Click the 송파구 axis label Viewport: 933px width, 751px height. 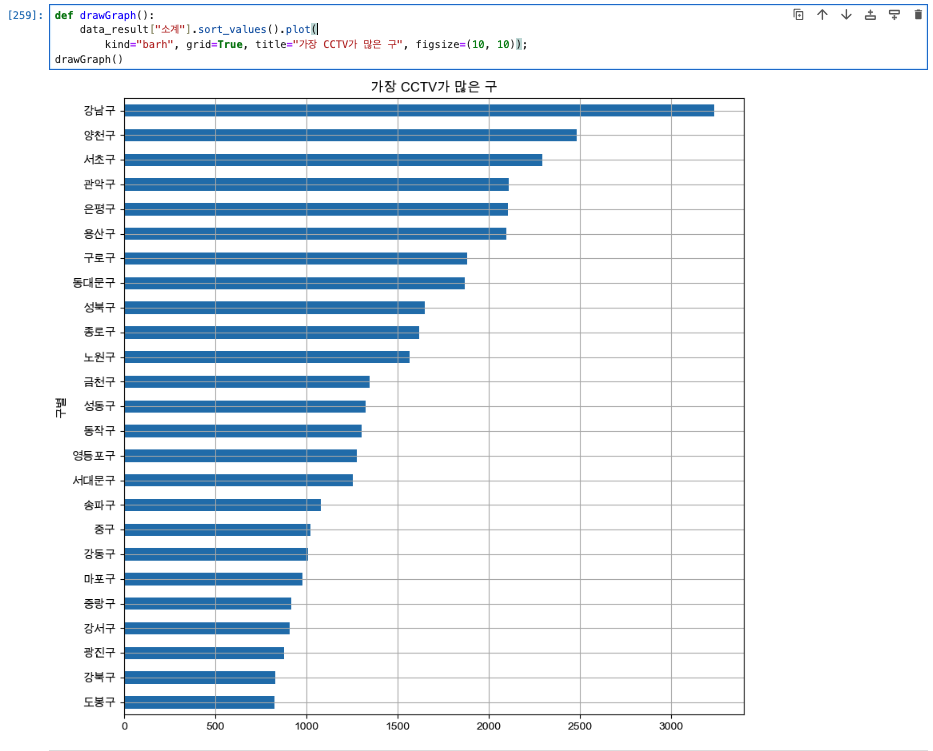click(x=99, y=505)
